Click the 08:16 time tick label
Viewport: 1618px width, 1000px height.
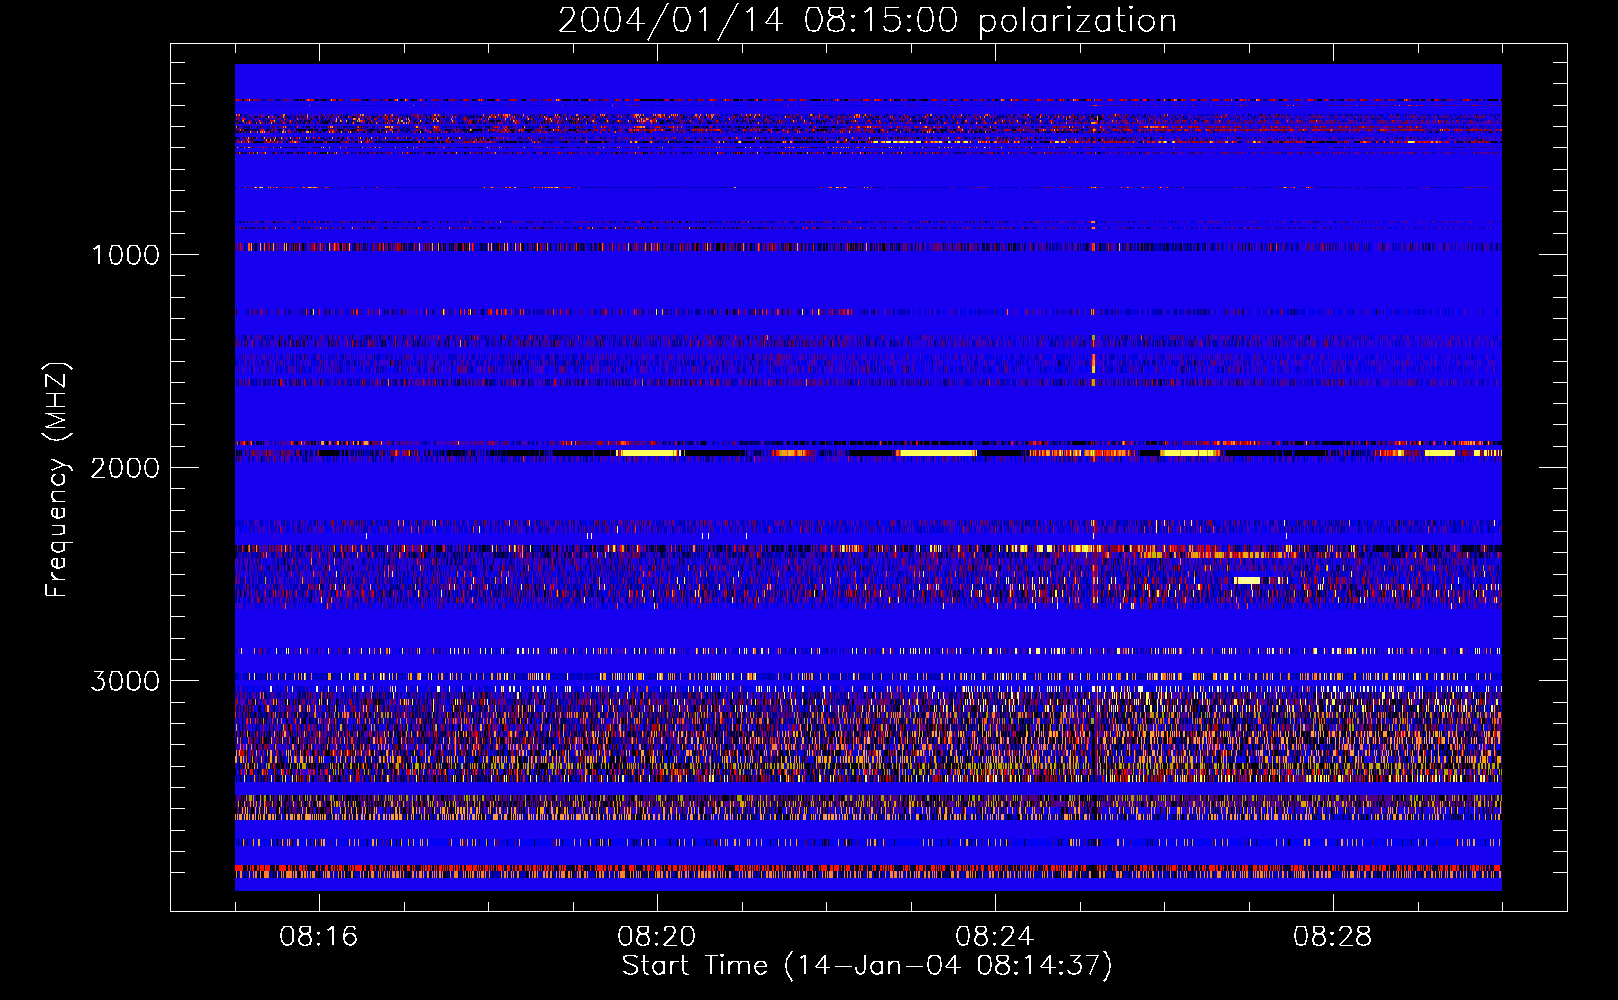(319, 937)
